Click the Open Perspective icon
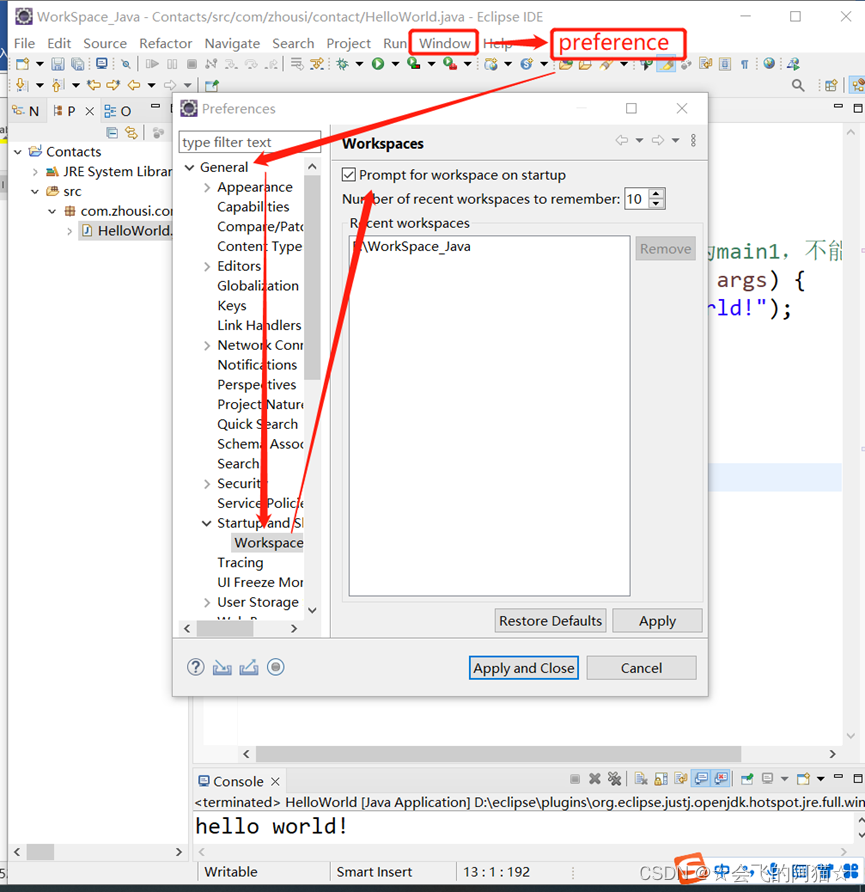 (x=831, y=85)
